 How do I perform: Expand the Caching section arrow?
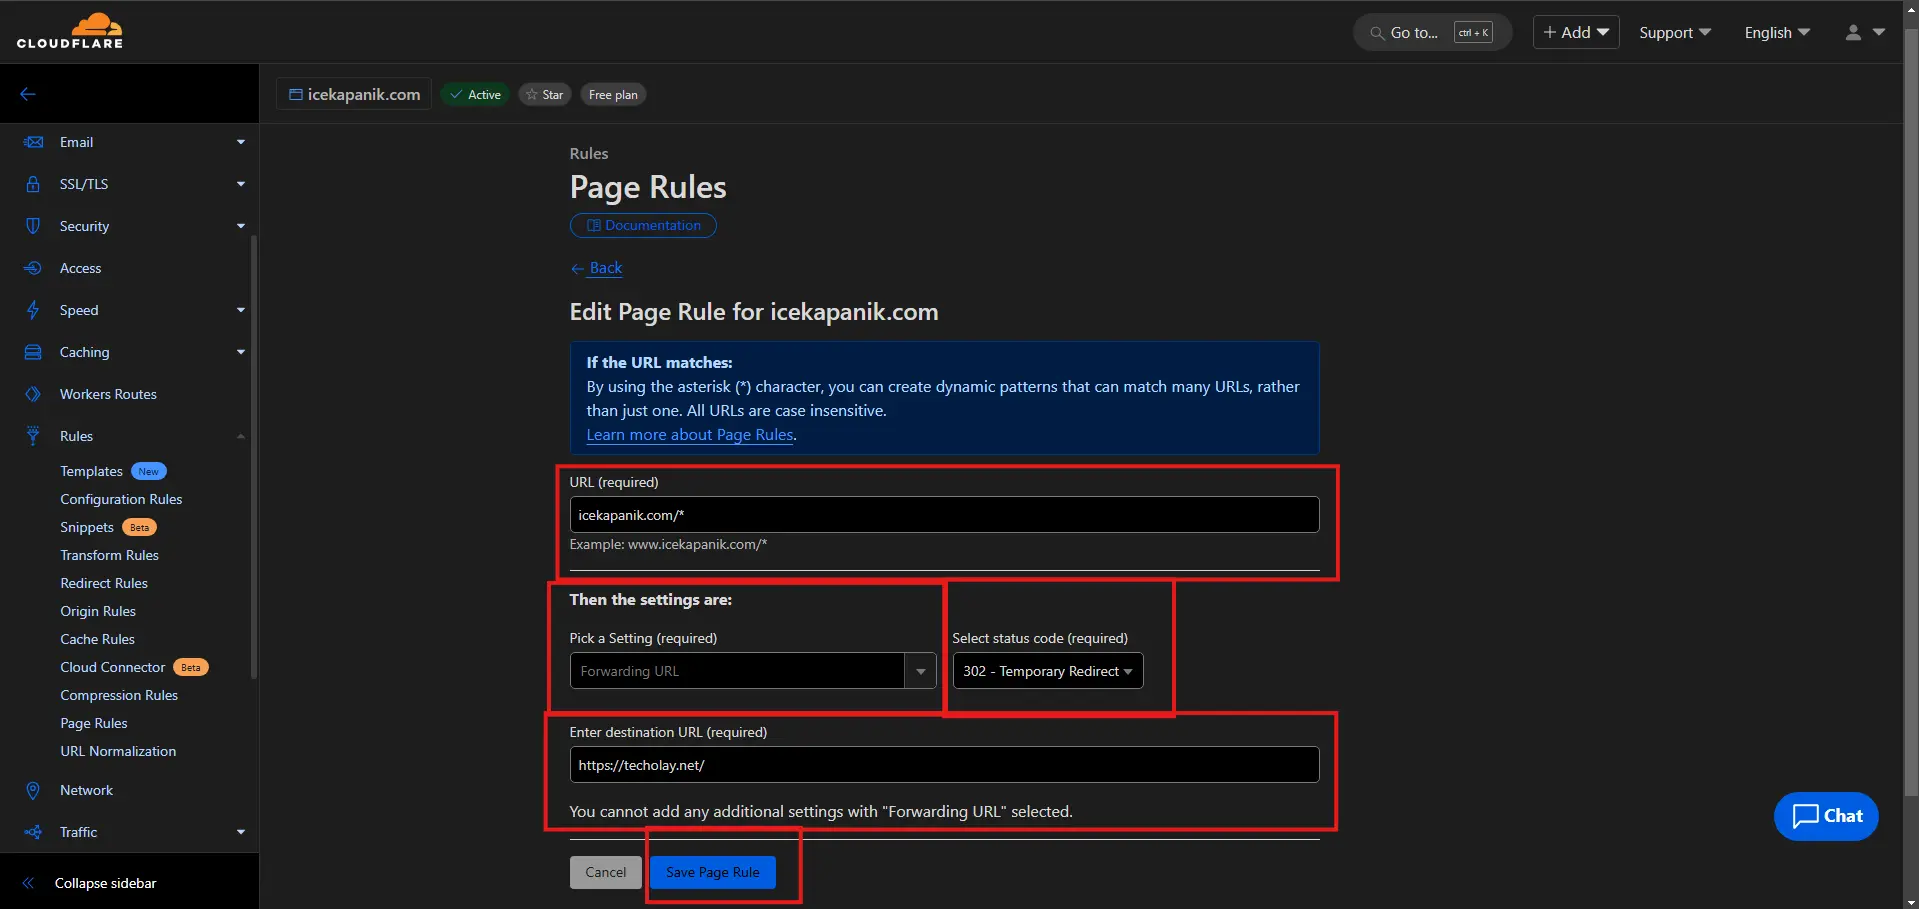(x=240, y=352)
